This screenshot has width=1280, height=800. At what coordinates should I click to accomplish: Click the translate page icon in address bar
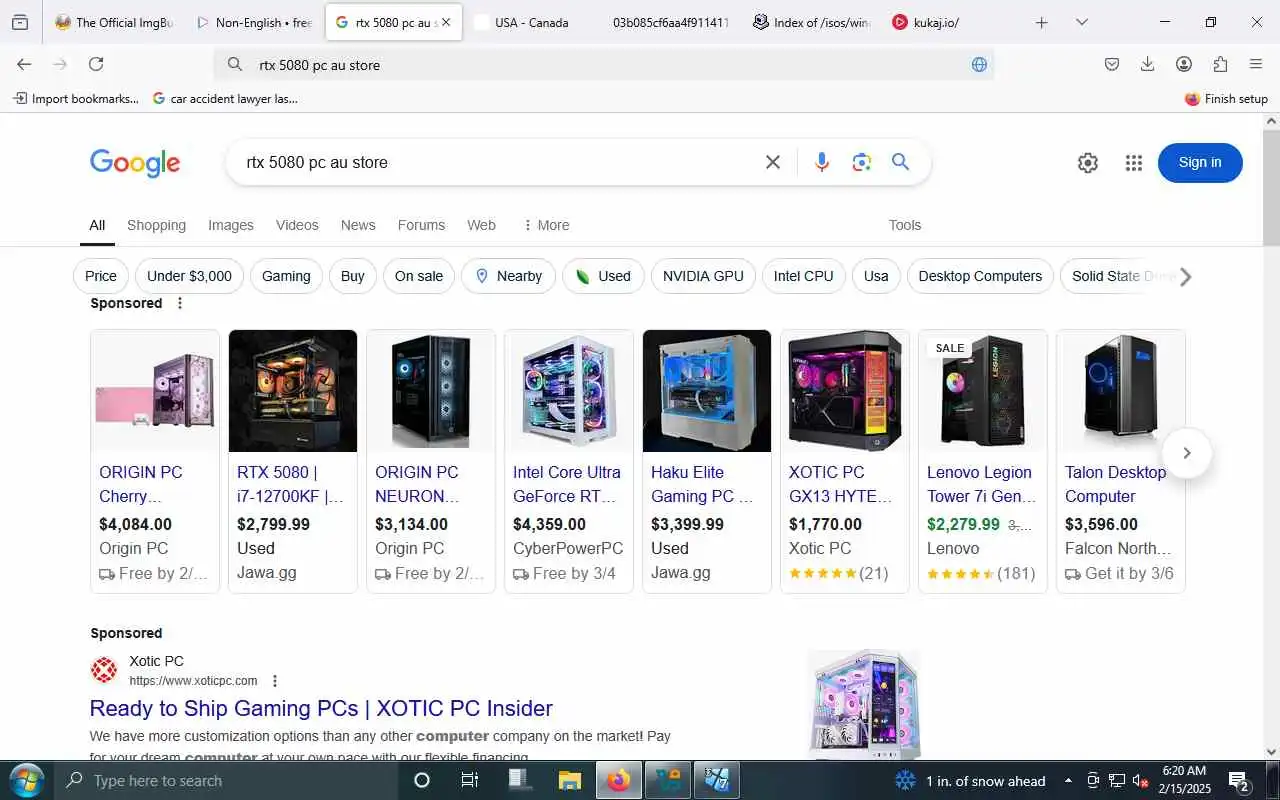click(979, 64)
